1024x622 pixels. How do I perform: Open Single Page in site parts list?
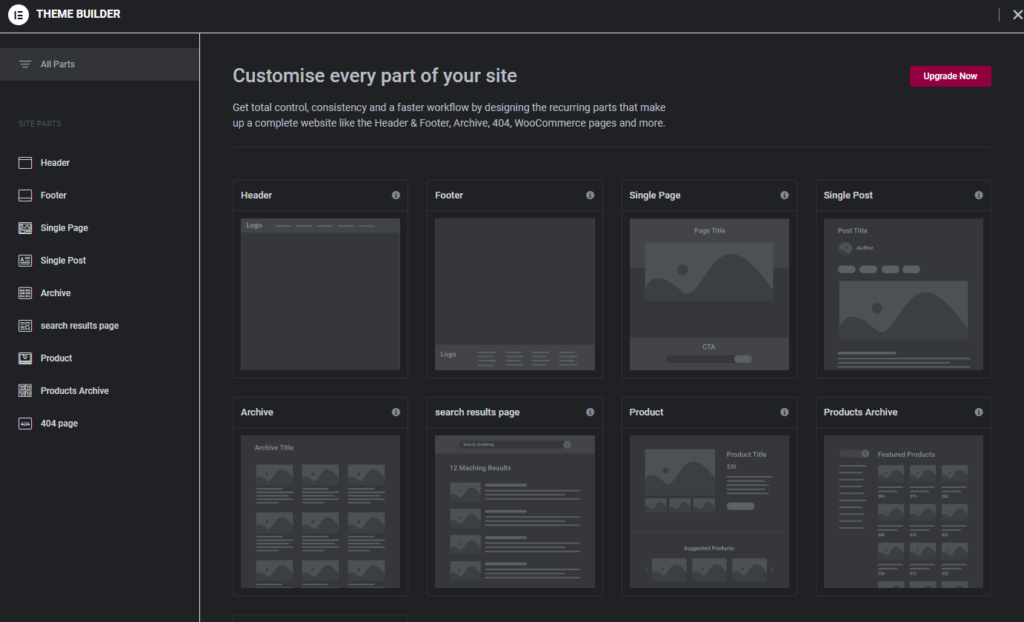(x=64, y=228)
